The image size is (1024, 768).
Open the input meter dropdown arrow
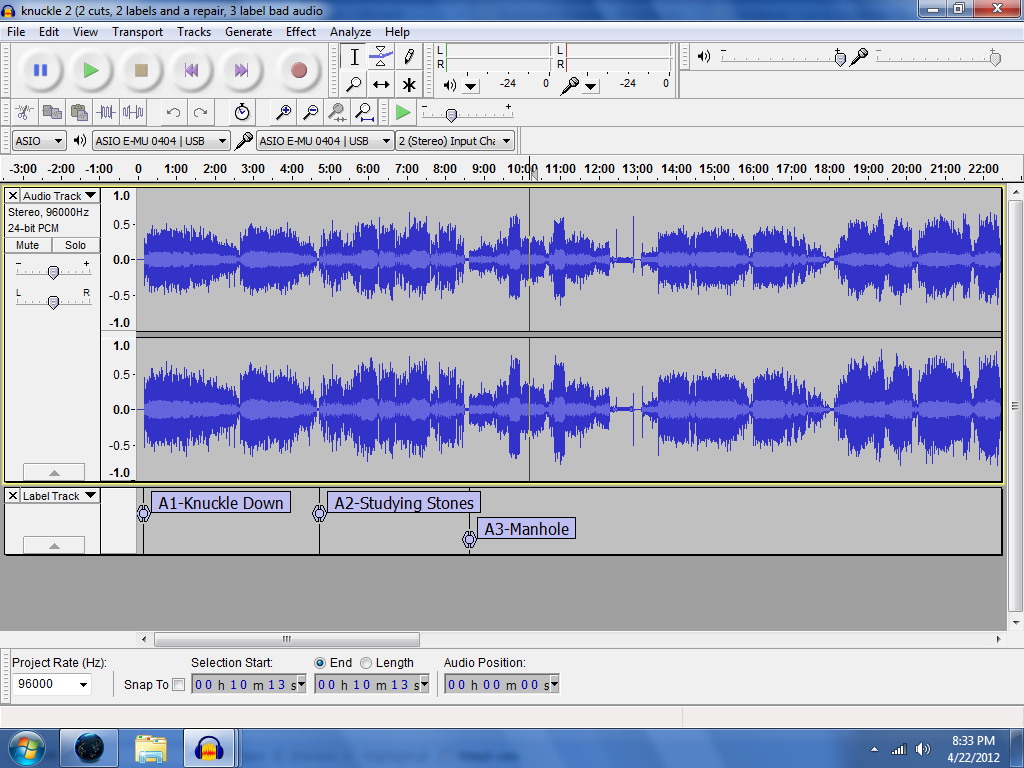(590, 86)
